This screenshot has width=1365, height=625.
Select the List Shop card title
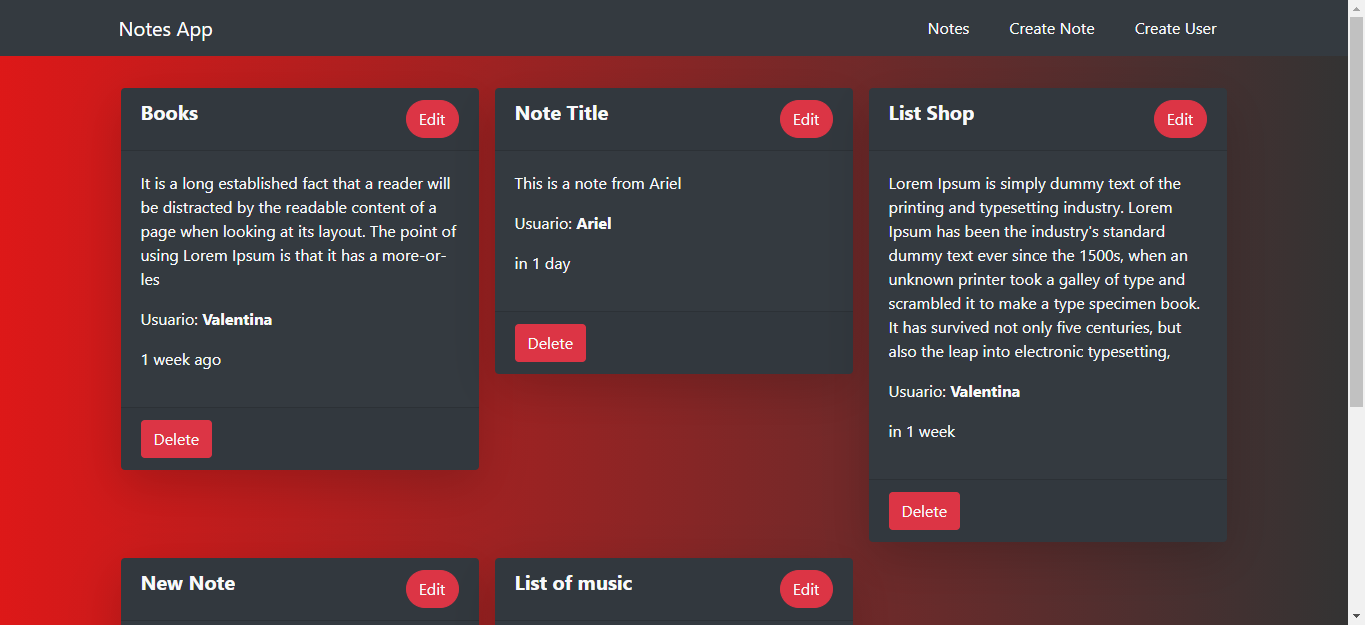click(931, 113)
